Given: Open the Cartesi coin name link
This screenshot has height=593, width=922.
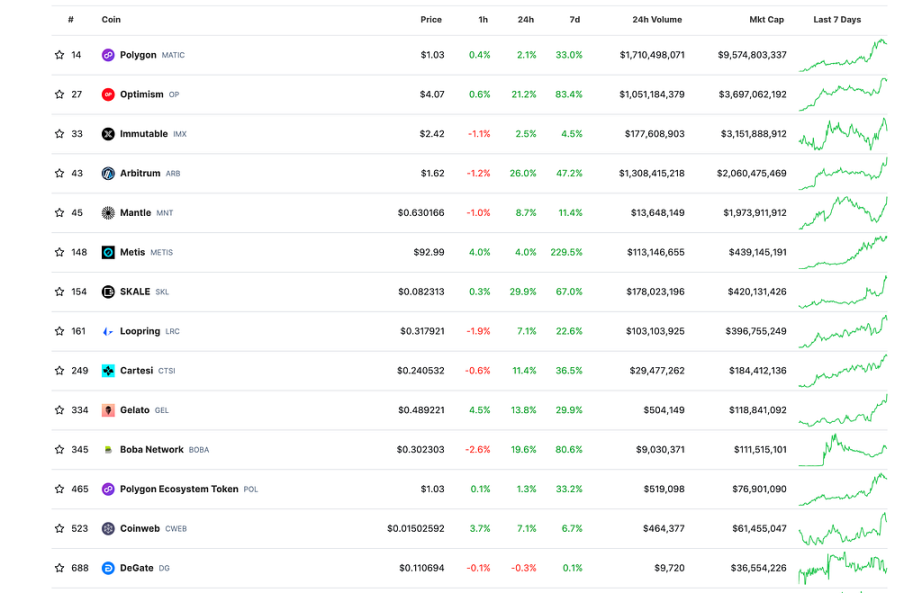Looking at the screenshot, I should (x=136, y=370).
